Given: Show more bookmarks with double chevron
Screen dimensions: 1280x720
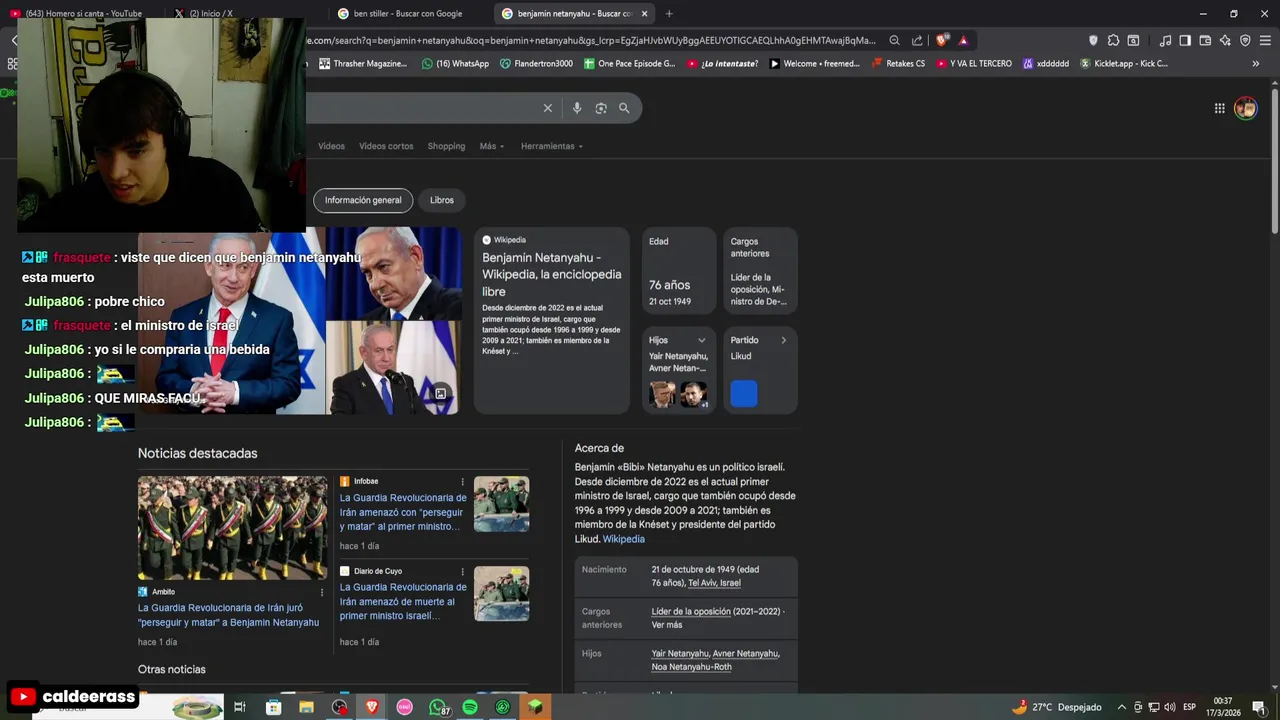Looking at the screenshot, I should click(1256, 63).
